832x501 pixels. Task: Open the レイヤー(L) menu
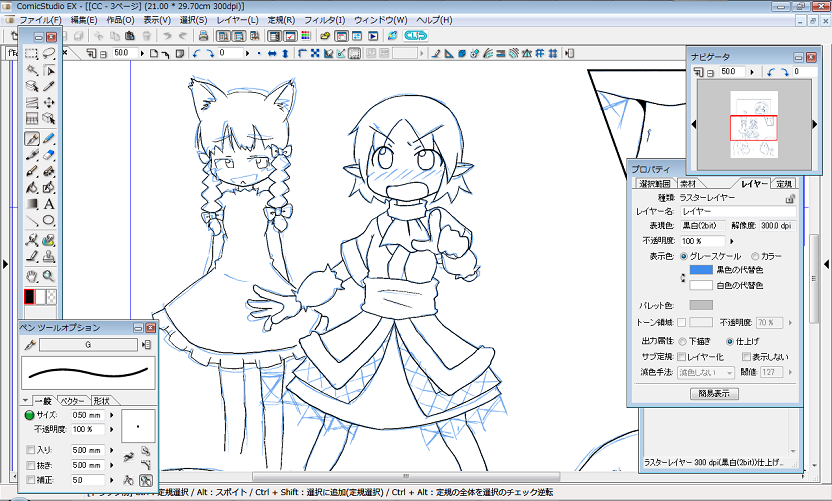pos(237,20)
